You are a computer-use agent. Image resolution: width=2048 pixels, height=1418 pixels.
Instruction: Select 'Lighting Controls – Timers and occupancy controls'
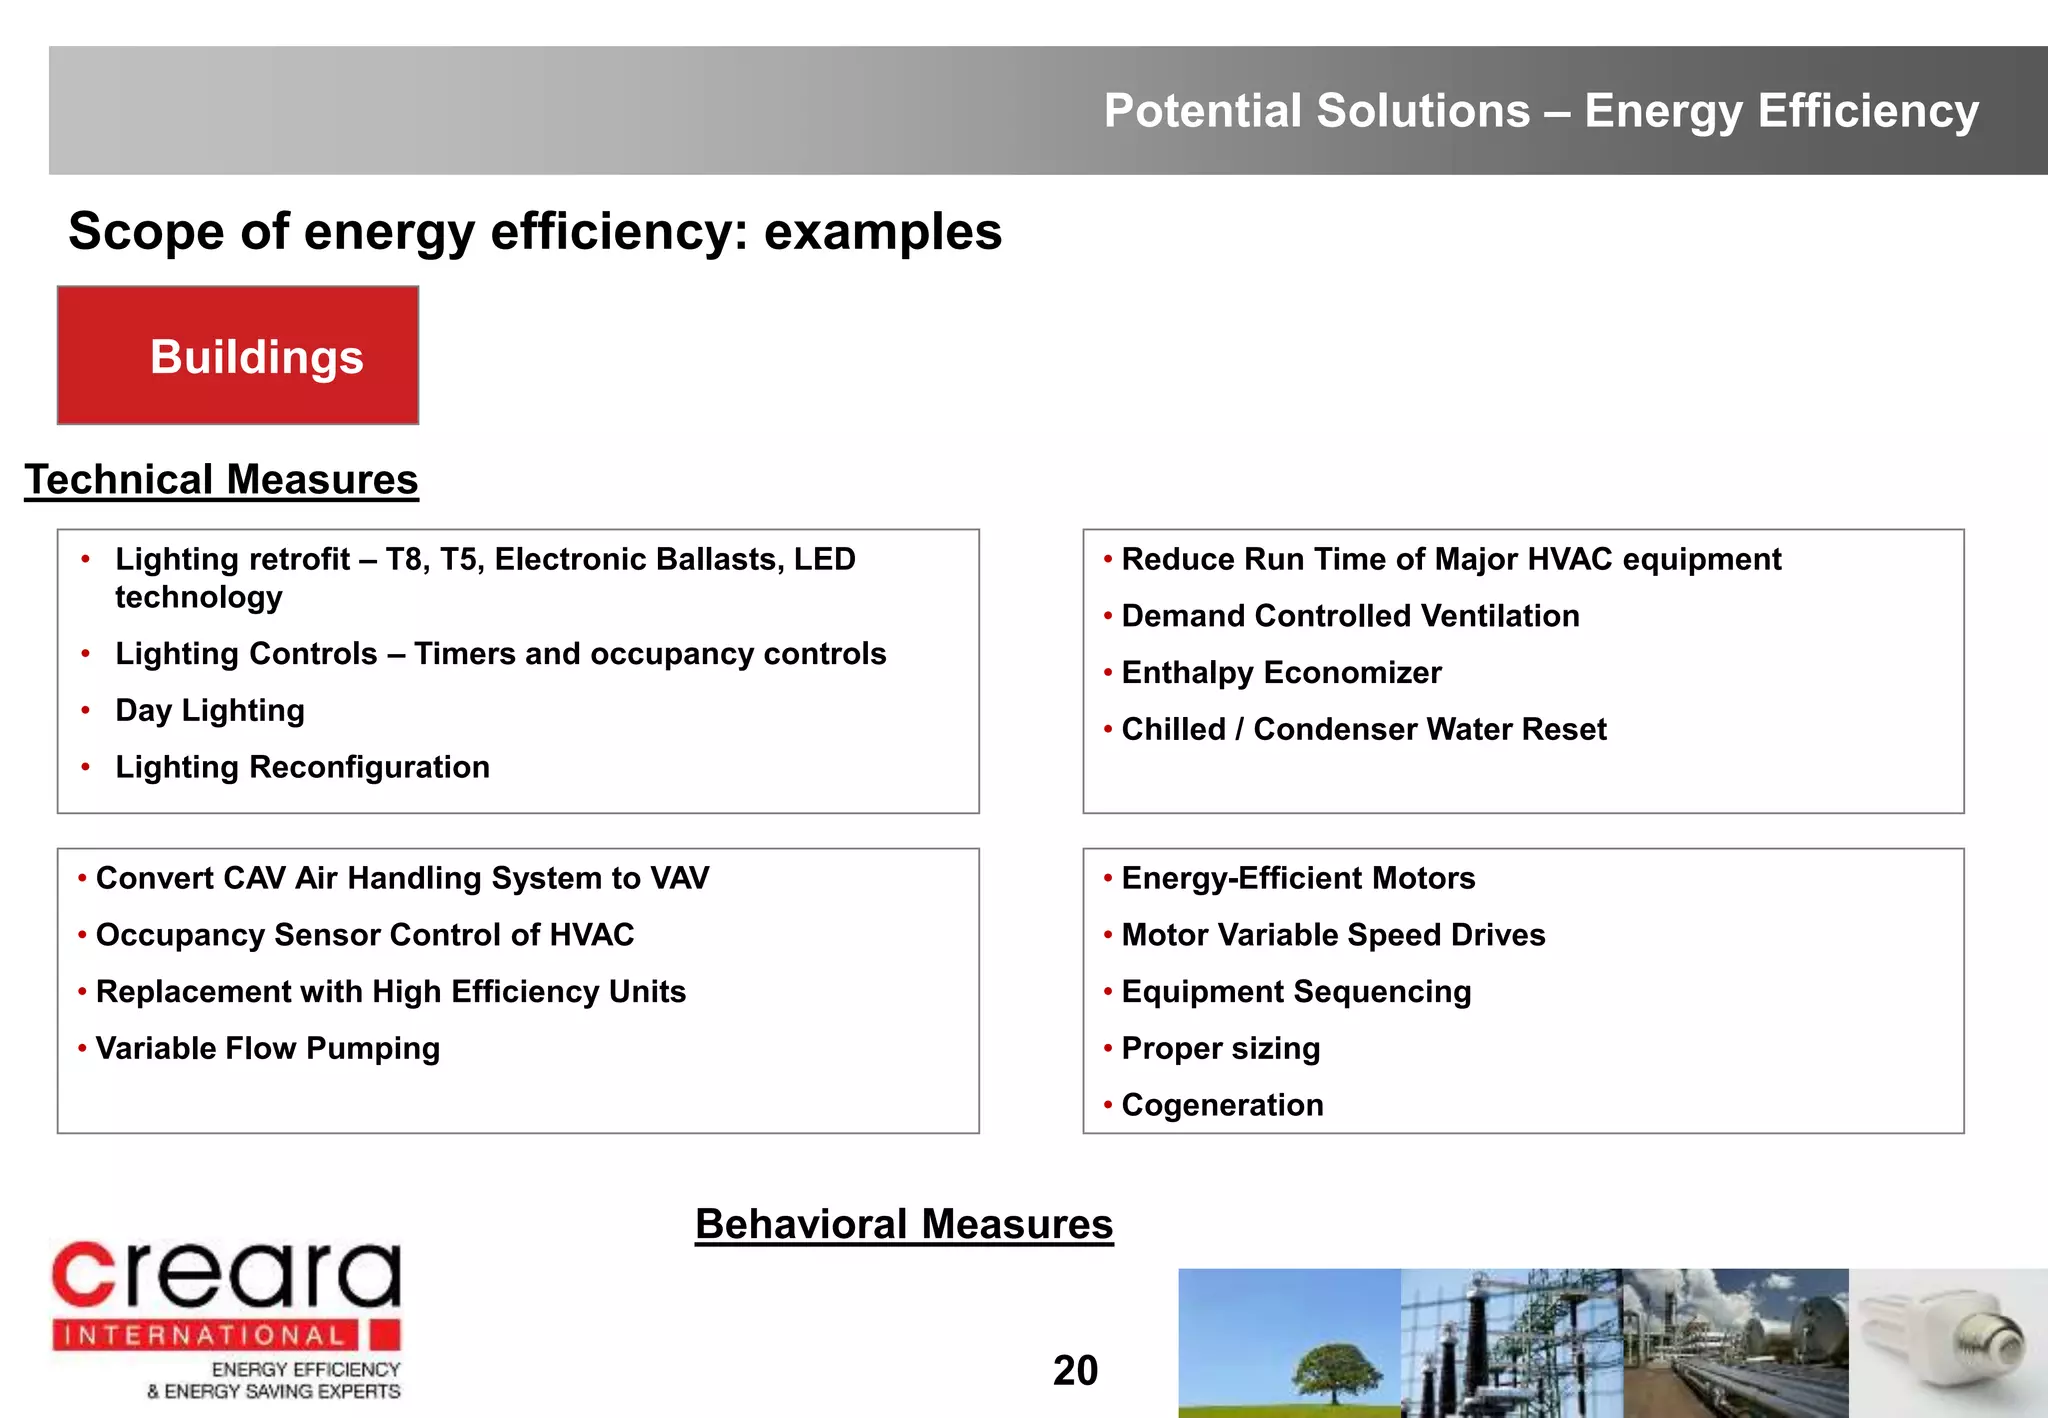[501, 654]
